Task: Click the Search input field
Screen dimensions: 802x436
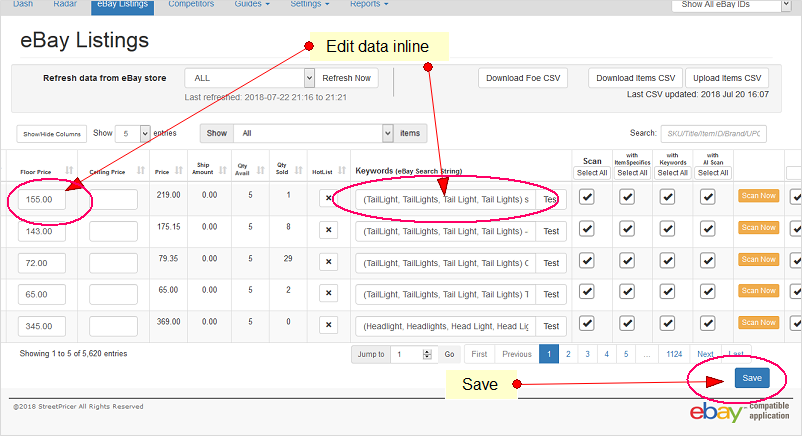Action: click(712, 133)
